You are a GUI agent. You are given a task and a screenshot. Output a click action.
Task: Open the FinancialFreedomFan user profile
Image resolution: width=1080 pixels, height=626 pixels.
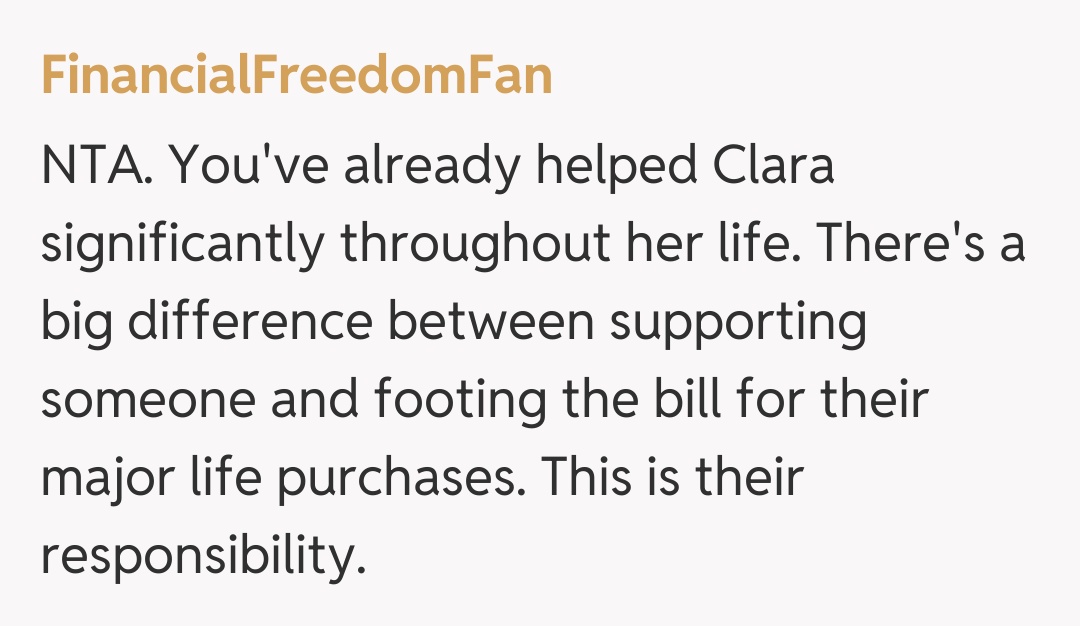pos(296,76)
